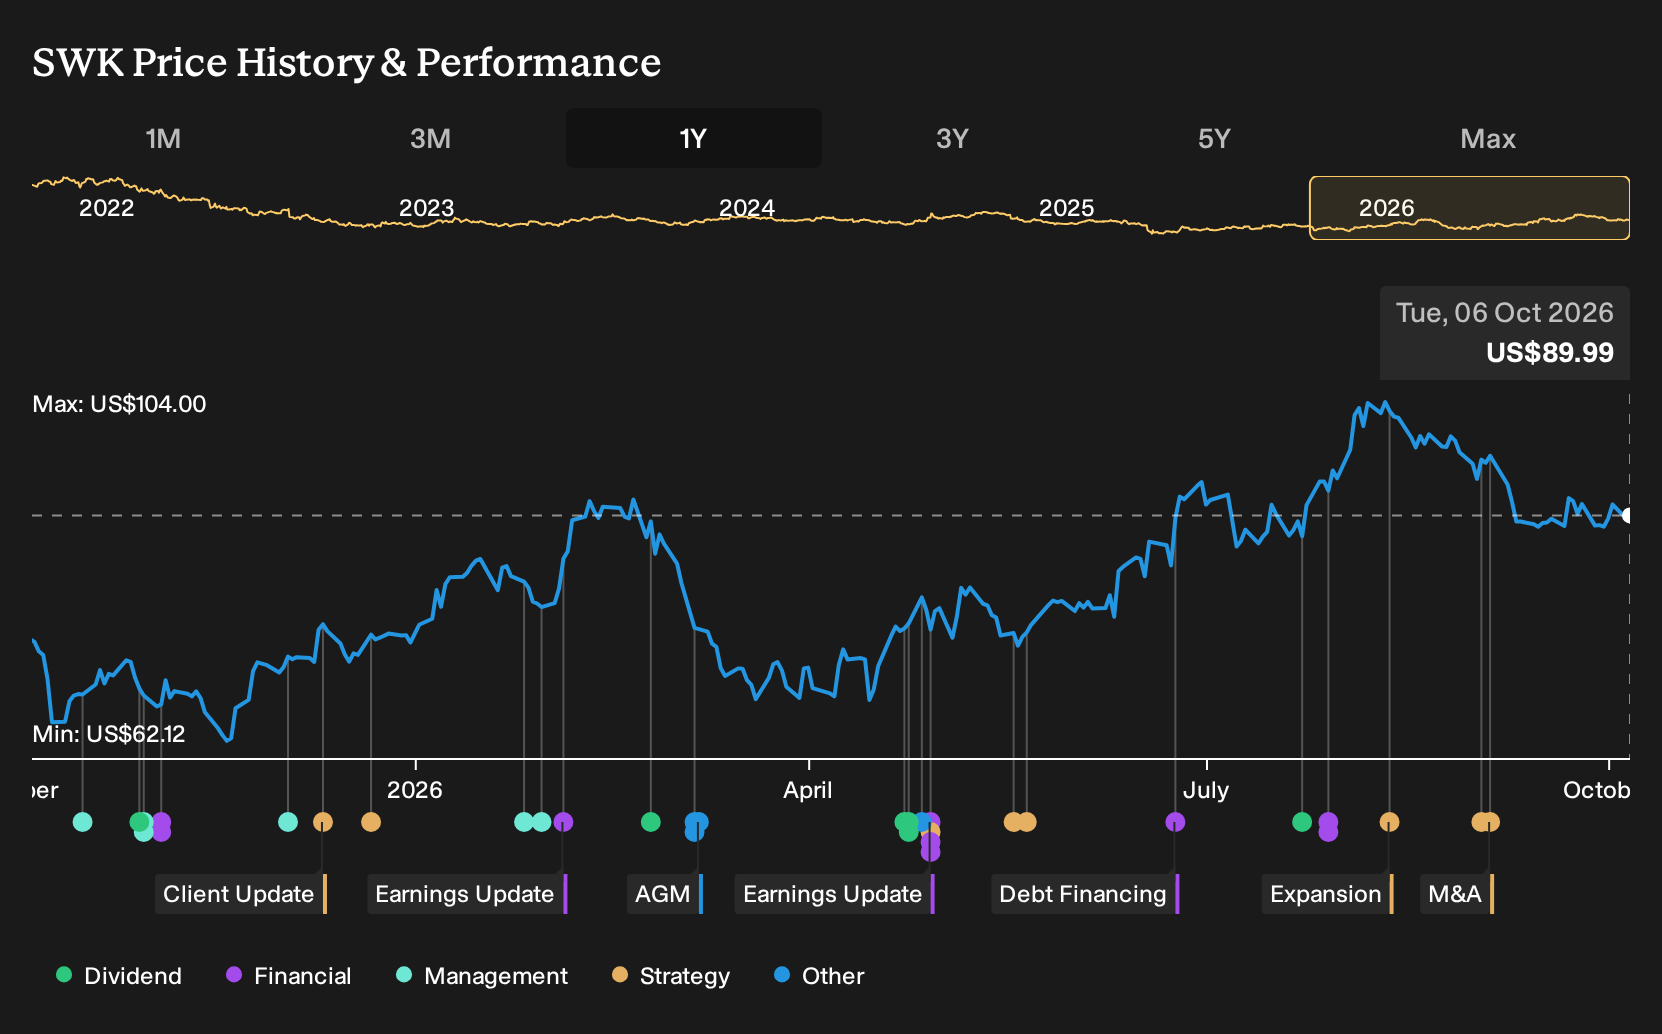
Task: Click the orange Strategy marker above Expansion label
Action: pos(1389,822)
